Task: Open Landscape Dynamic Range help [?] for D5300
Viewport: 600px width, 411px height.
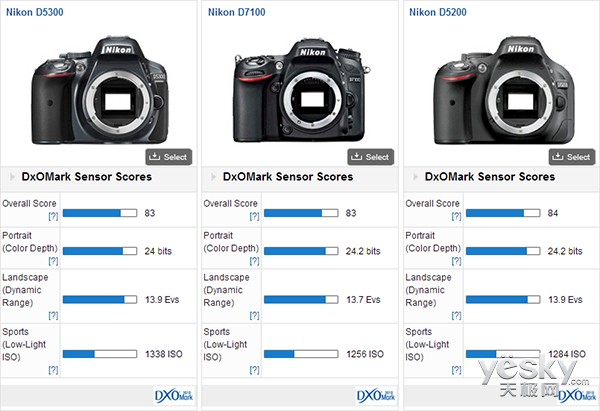Action: [53, 315]
